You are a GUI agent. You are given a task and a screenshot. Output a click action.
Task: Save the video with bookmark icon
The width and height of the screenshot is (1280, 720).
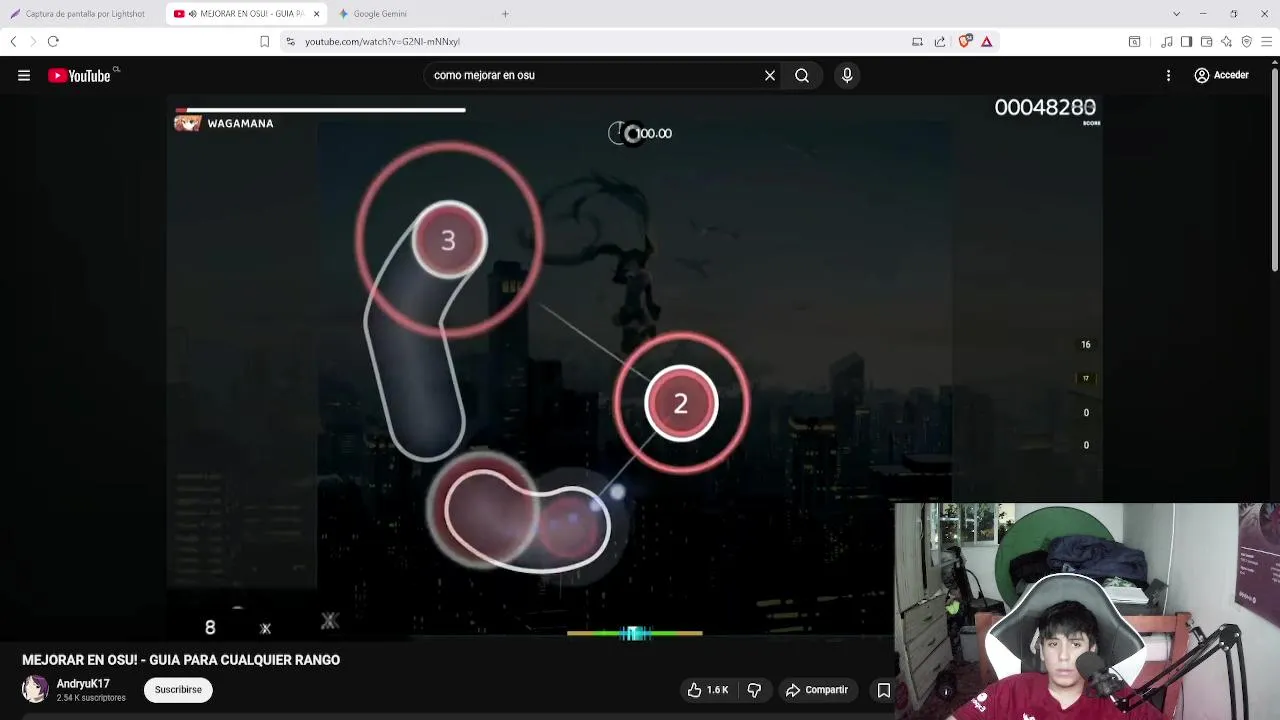(884, 690)
